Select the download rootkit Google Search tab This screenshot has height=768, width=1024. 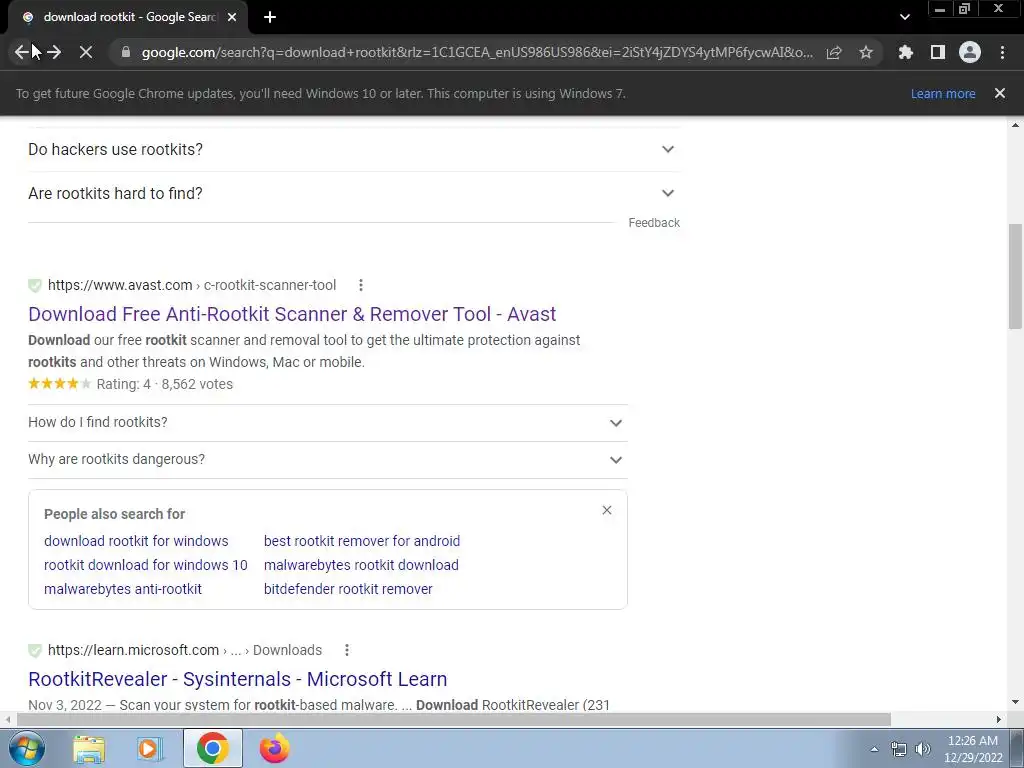point(128,17)
